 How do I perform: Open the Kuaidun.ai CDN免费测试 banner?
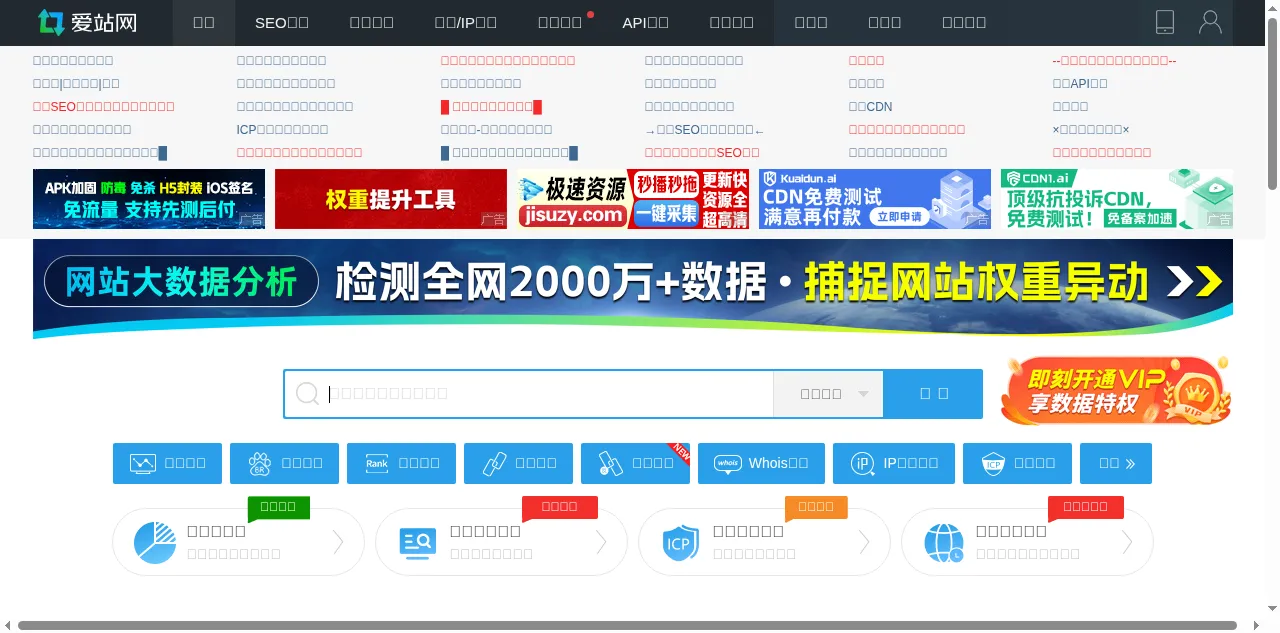[x=875, y=199]
